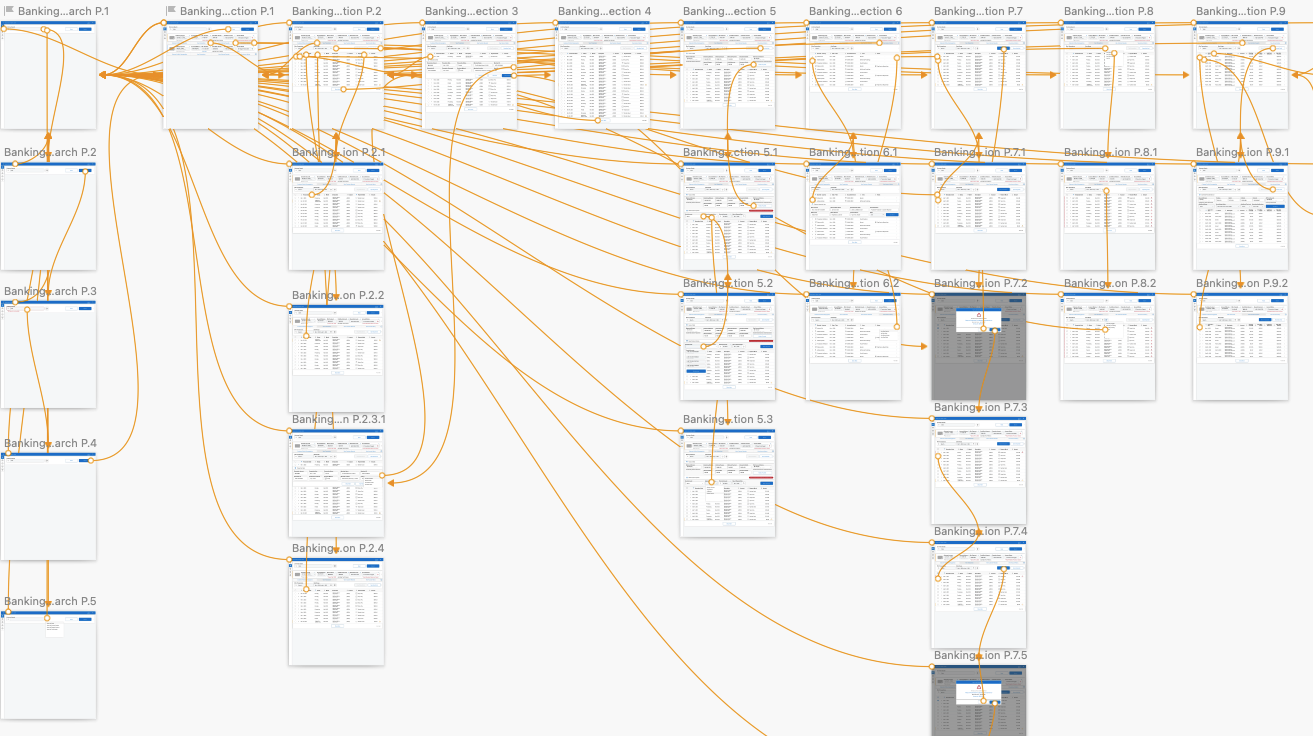Image resolution: width=1313 pixels, height=736 pixels.
Task: Select the Banking...ion P.8.1 artboard thumbnail
Action: [x=1108, y=215]
